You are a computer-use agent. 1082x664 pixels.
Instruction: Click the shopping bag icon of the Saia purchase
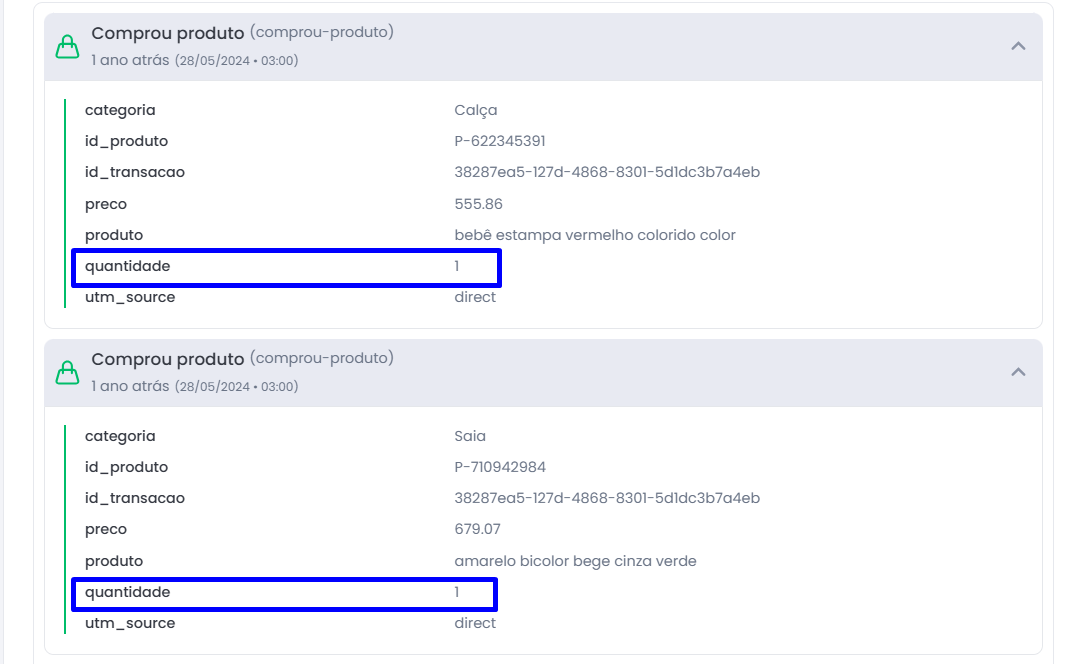click(67, 373)
